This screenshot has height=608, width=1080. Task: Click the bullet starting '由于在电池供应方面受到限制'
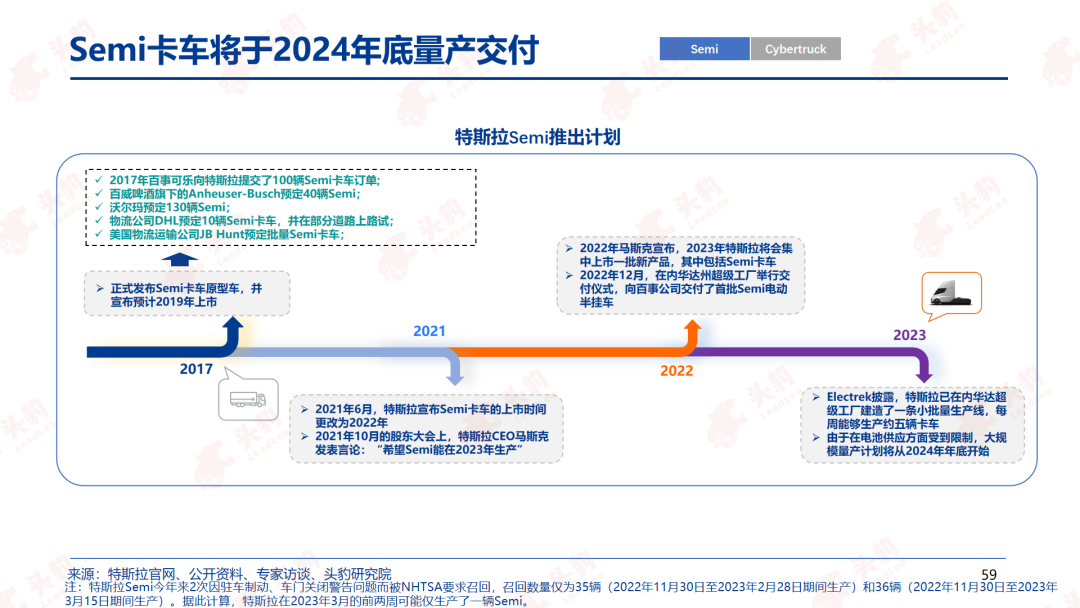[917, 444]
